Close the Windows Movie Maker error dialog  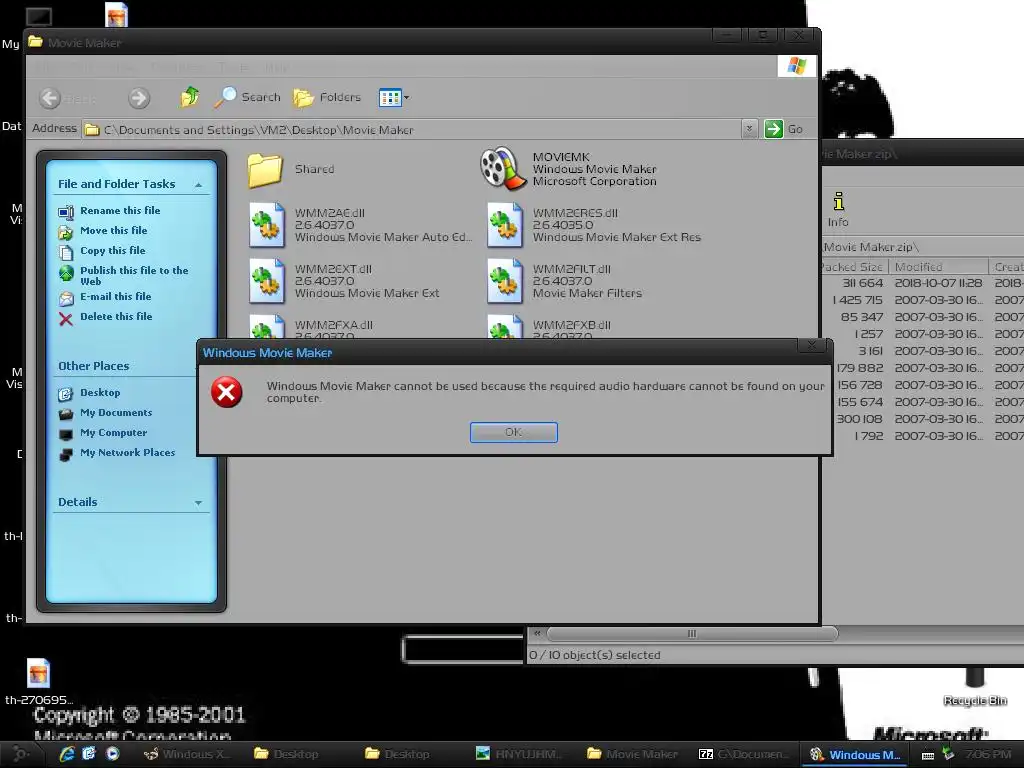click(x=812, y=345)
